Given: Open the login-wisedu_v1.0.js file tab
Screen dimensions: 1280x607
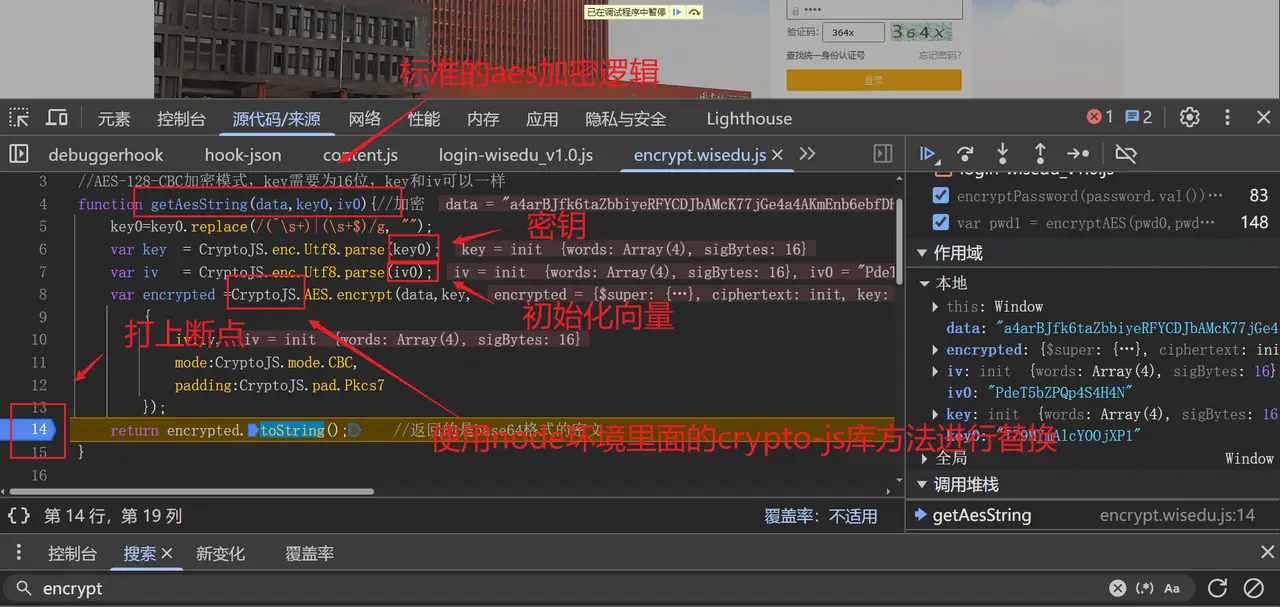Looking at the screenshot, I should [x=515, y=155].
